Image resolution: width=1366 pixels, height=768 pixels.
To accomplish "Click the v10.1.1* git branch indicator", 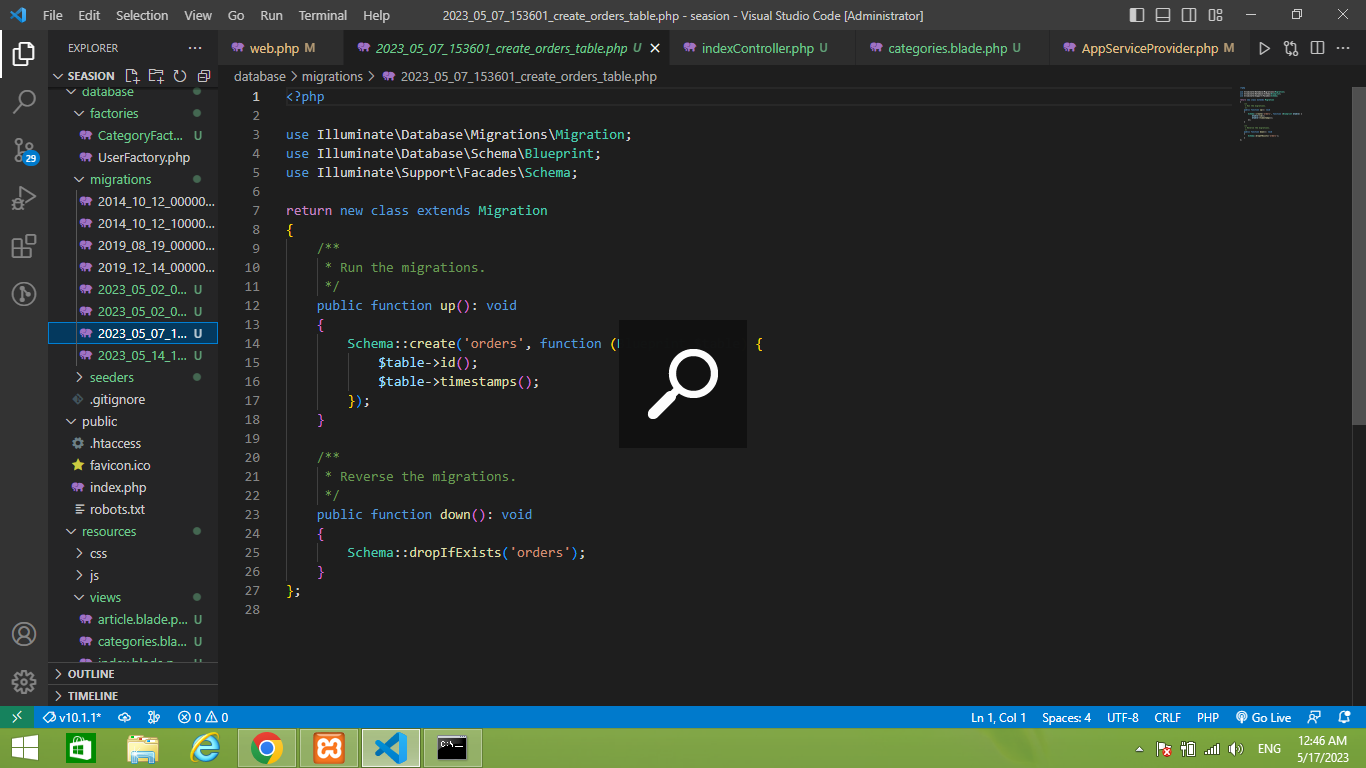I will (72, 717).
